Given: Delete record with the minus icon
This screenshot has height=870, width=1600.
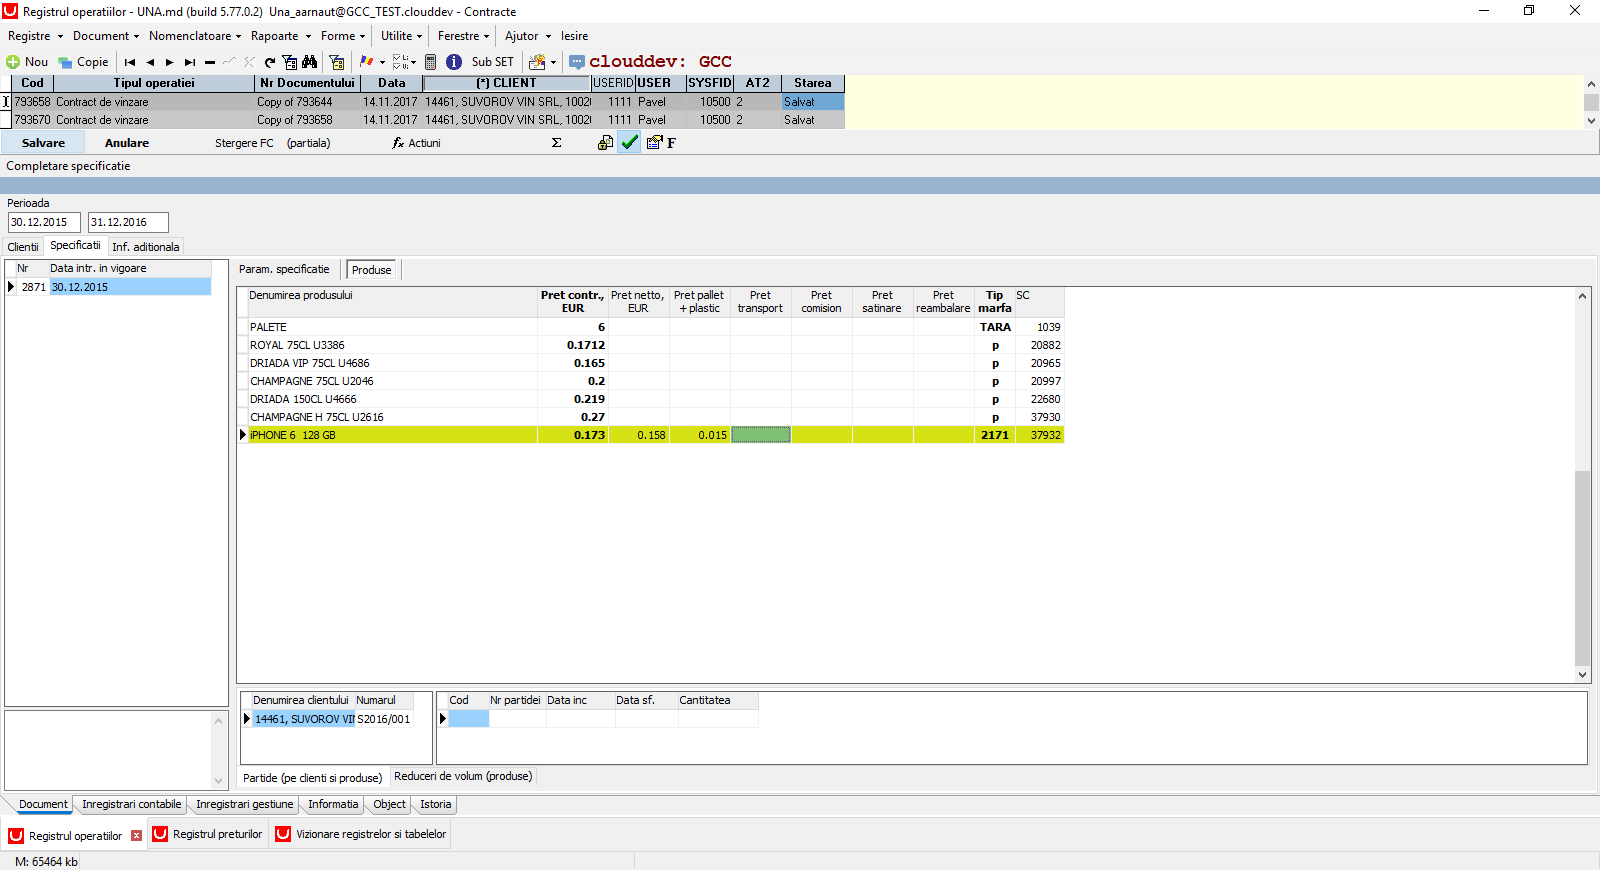Looking at the screenshot, I should (210, 62).
